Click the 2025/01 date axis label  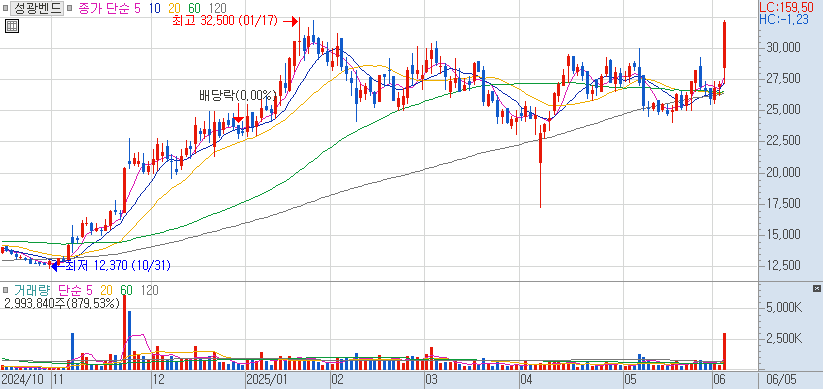267,380
